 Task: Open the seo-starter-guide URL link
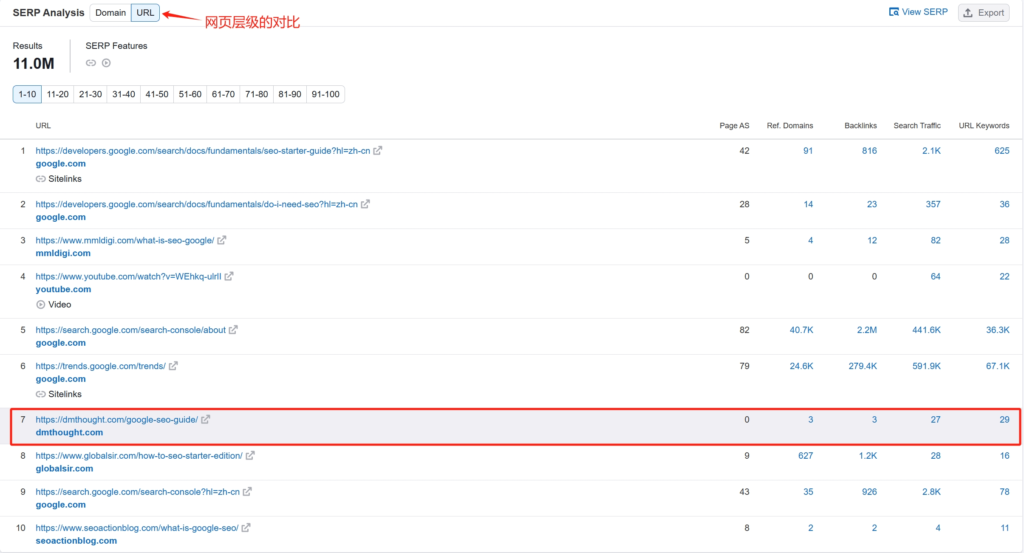pos(202,150)
